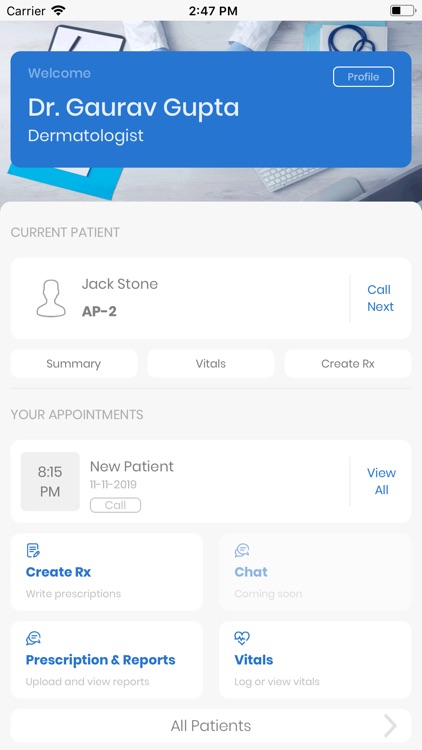
Task: Open the Summary tab for Jack Stone
Action: 74,364
